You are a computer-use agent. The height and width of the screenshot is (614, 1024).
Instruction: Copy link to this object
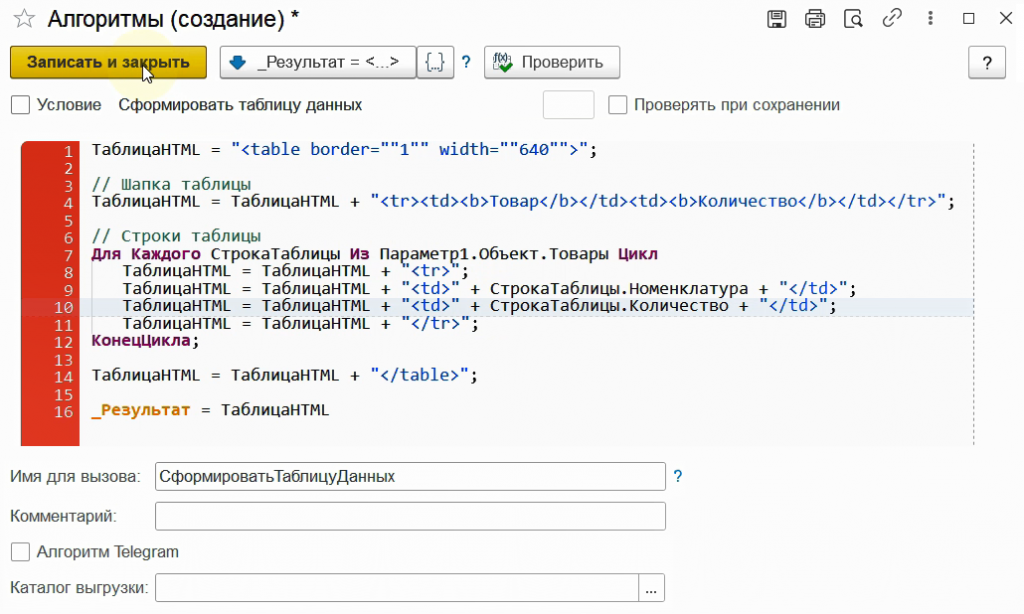[891, 18]
